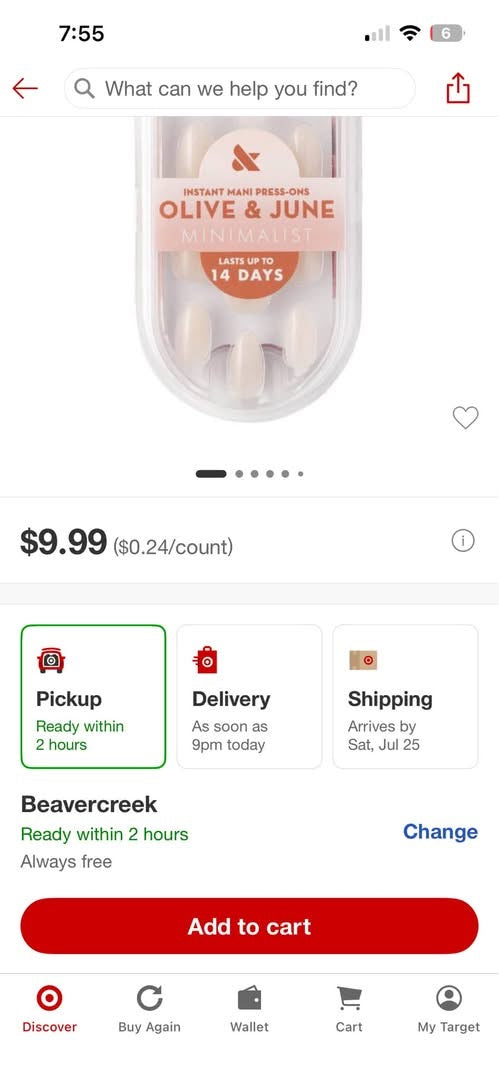Open the Buy Again tab
The height and width of the screenshot is (1080, 499).
(x=149, y=1009)
